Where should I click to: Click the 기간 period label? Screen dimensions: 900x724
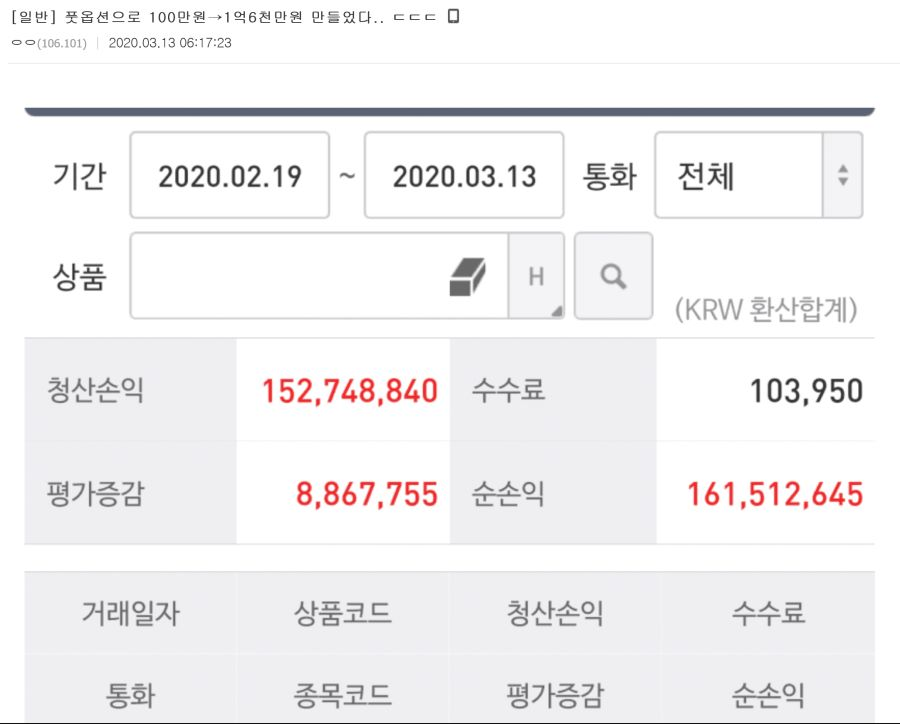point(79,175)
